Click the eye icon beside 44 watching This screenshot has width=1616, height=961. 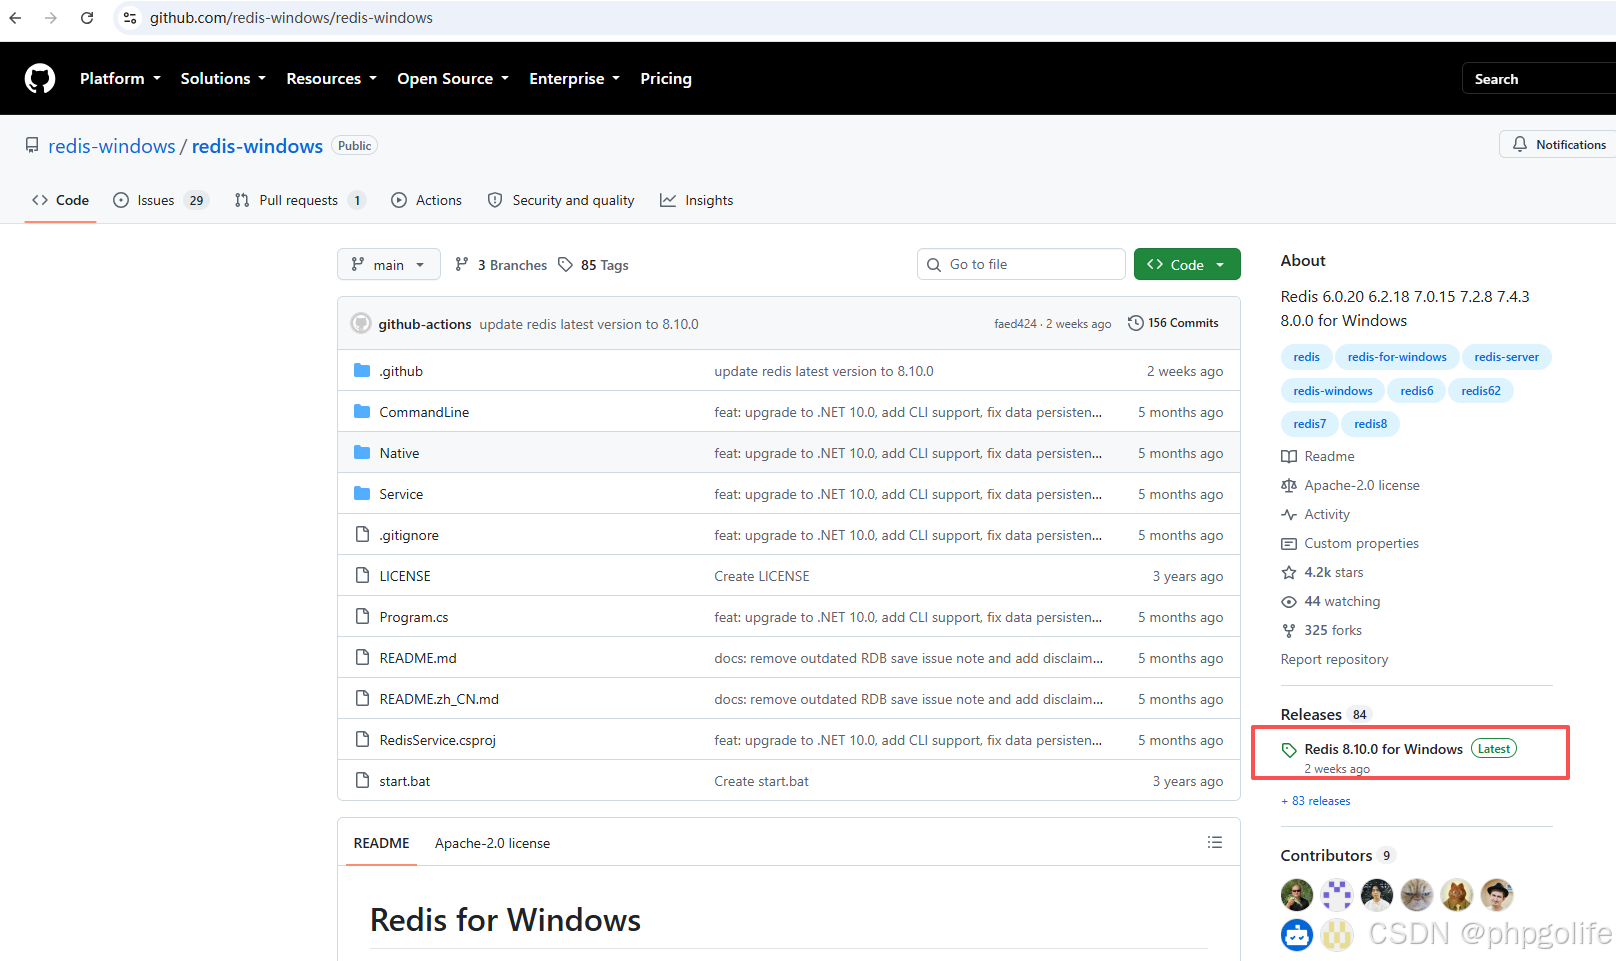(1289, 602)
